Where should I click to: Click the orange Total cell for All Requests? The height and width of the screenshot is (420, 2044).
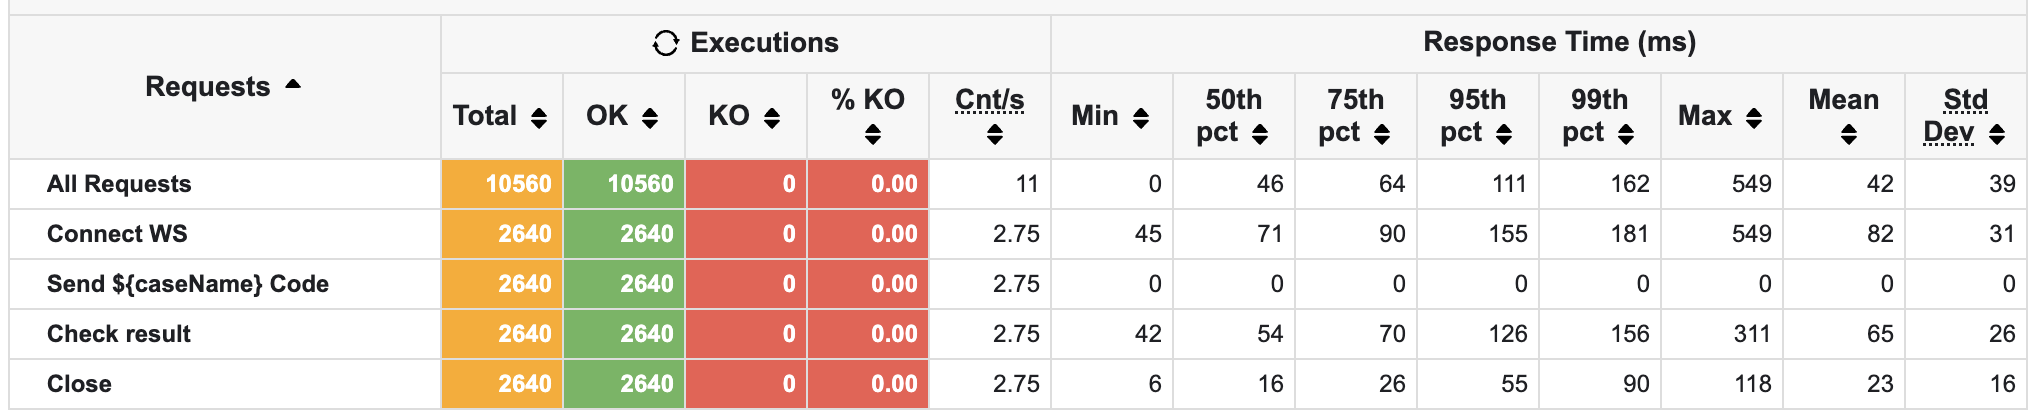[x=502, y=184]
